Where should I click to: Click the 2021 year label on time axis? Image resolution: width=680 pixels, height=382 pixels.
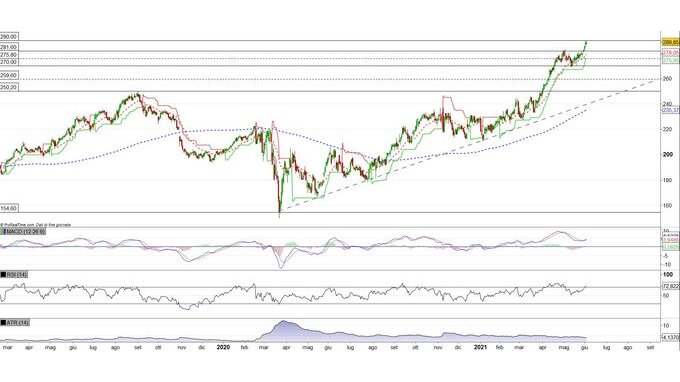tap(480, 347)
